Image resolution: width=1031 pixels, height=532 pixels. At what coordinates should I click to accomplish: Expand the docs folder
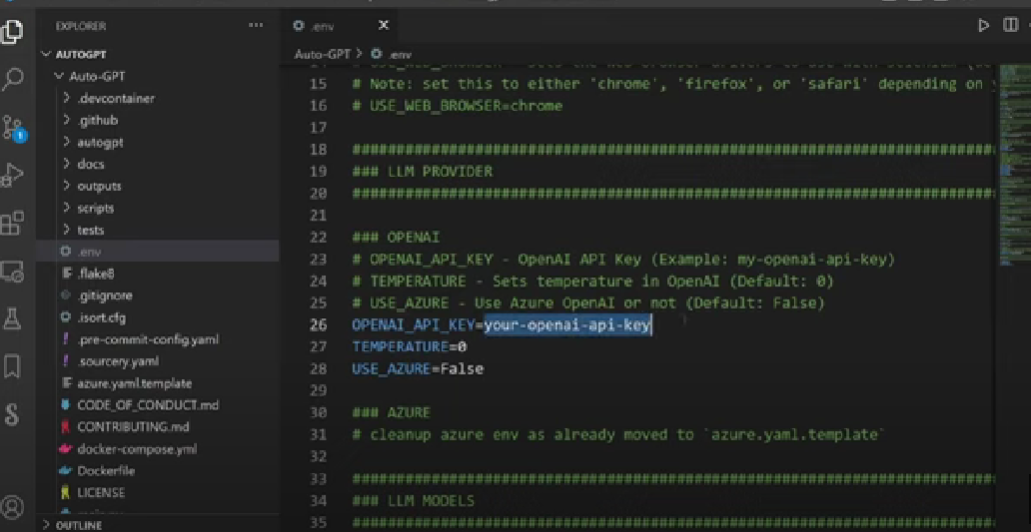point(91,164)
